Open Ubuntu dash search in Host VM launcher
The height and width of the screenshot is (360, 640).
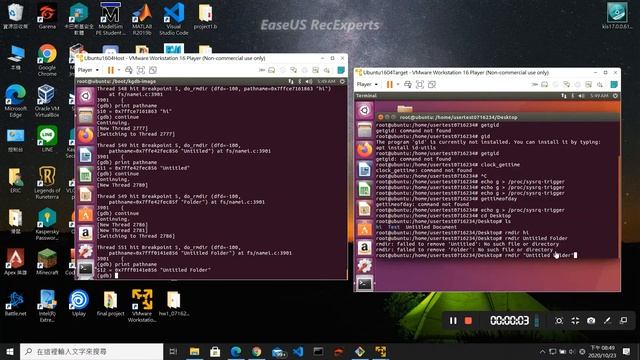point(85,96)
